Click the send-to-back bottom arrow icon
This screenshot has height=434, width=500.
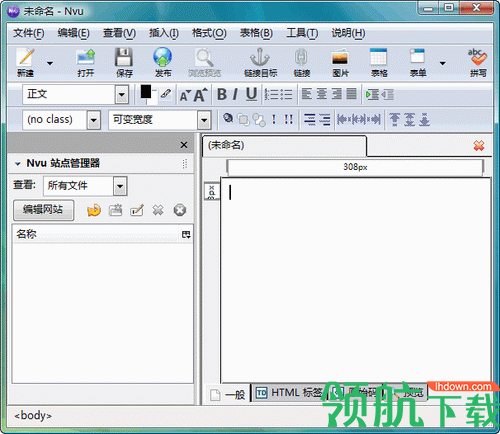(x=424, y=119)
